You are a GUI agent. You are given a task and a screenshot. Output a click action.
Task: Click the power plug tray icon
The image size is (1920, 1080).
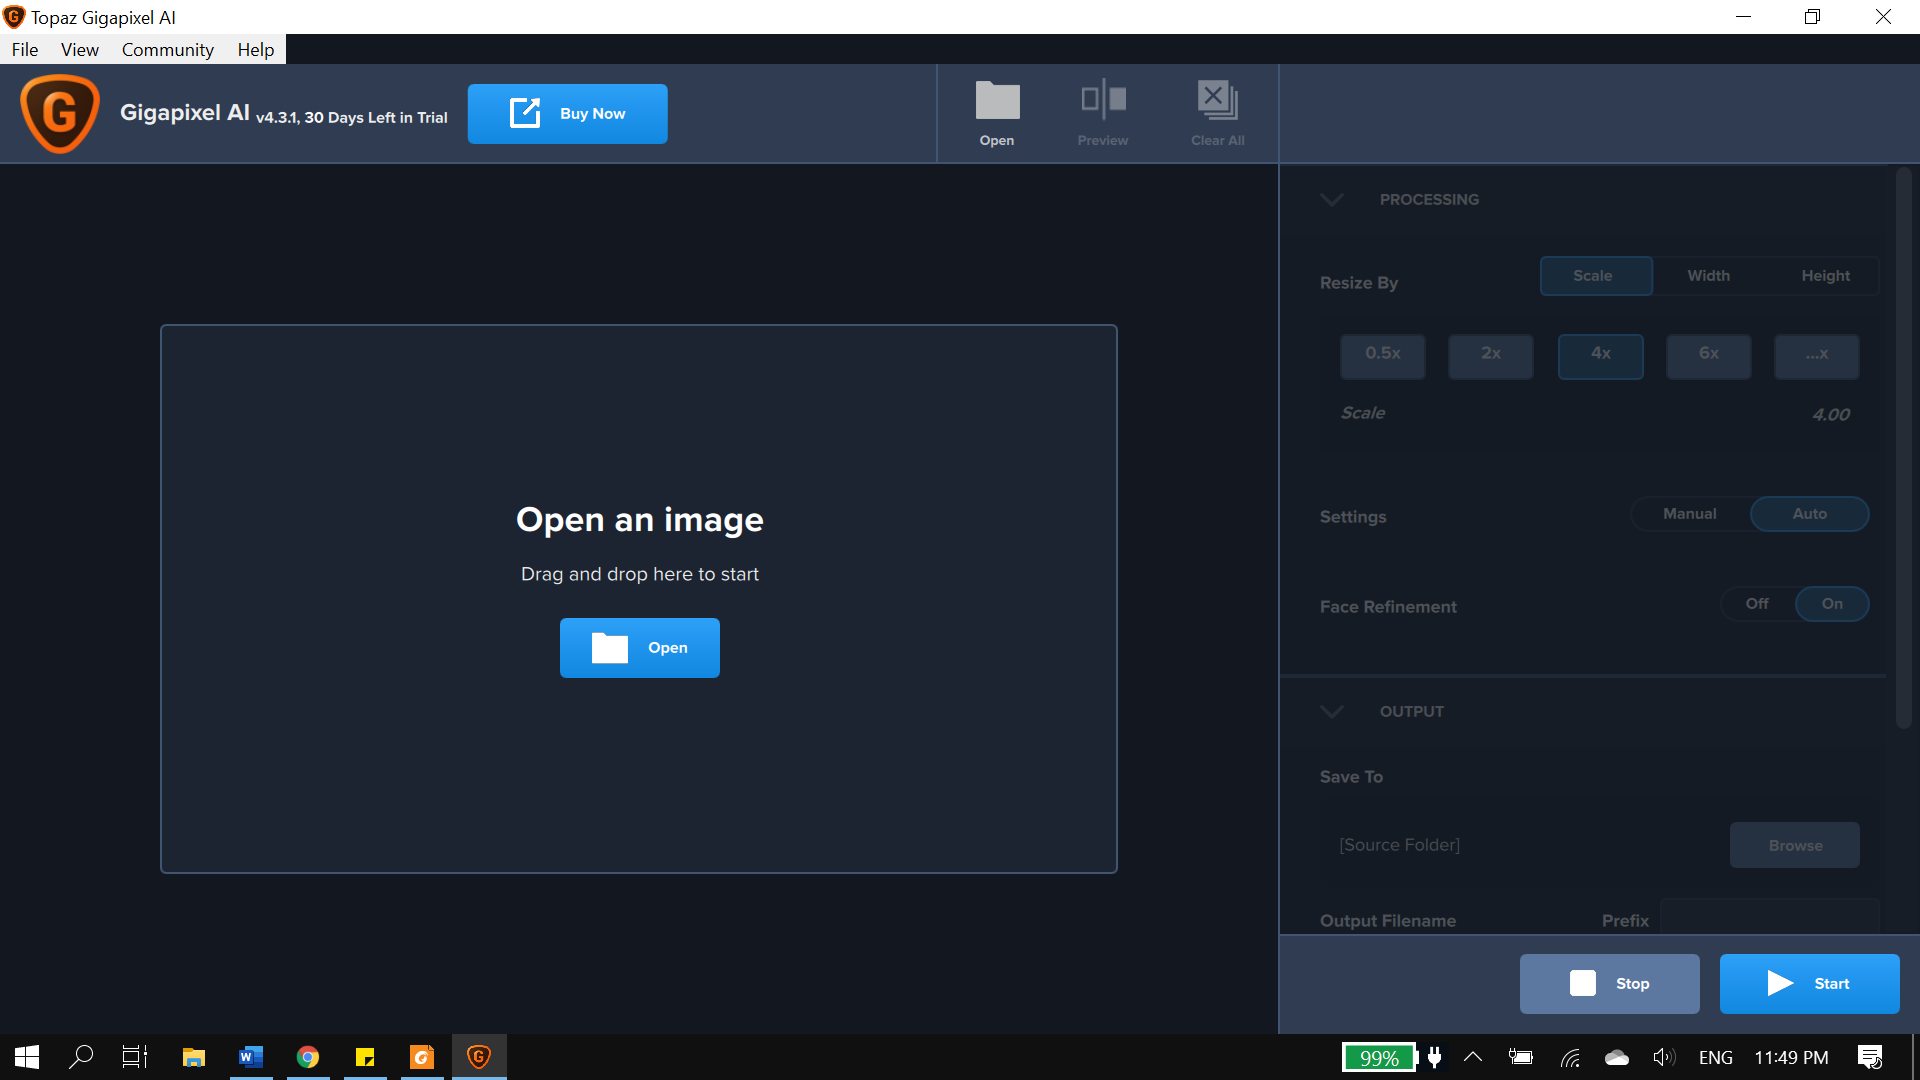pyautogui.click(x=1435, y=1057)
